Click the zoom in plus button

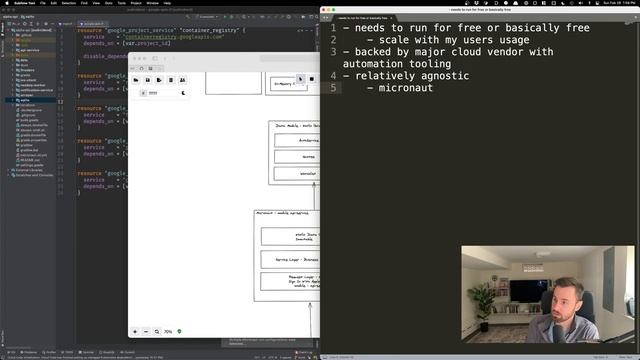(x=135, y=331)
